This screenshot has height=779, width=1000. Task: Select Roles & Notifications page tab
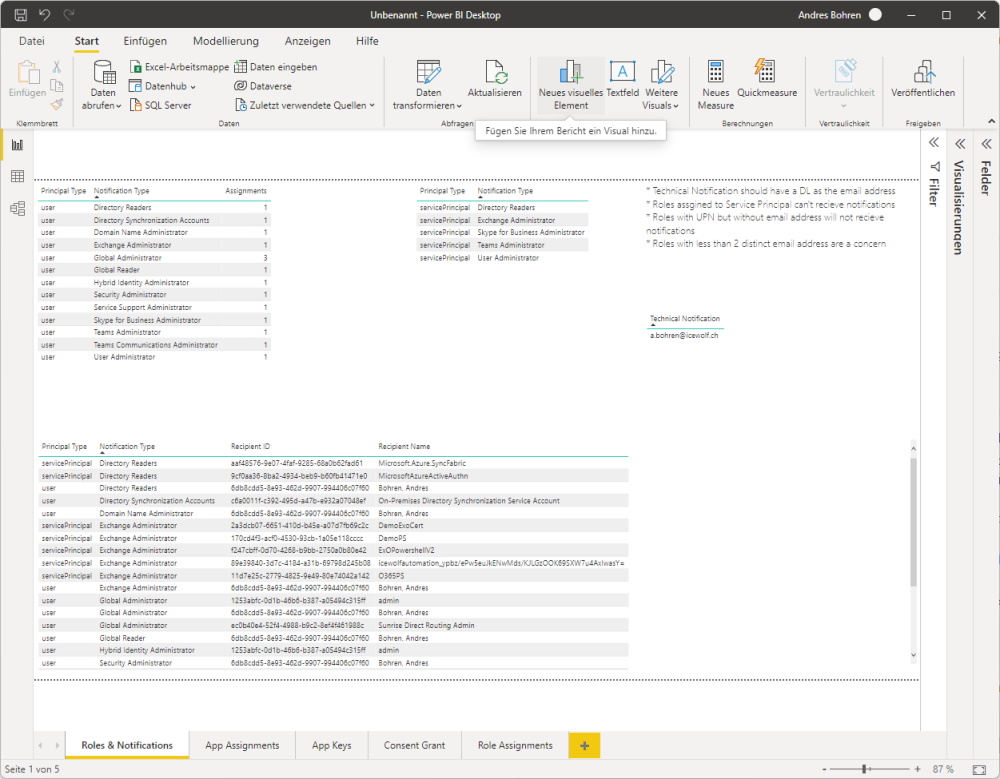(127, 745)
